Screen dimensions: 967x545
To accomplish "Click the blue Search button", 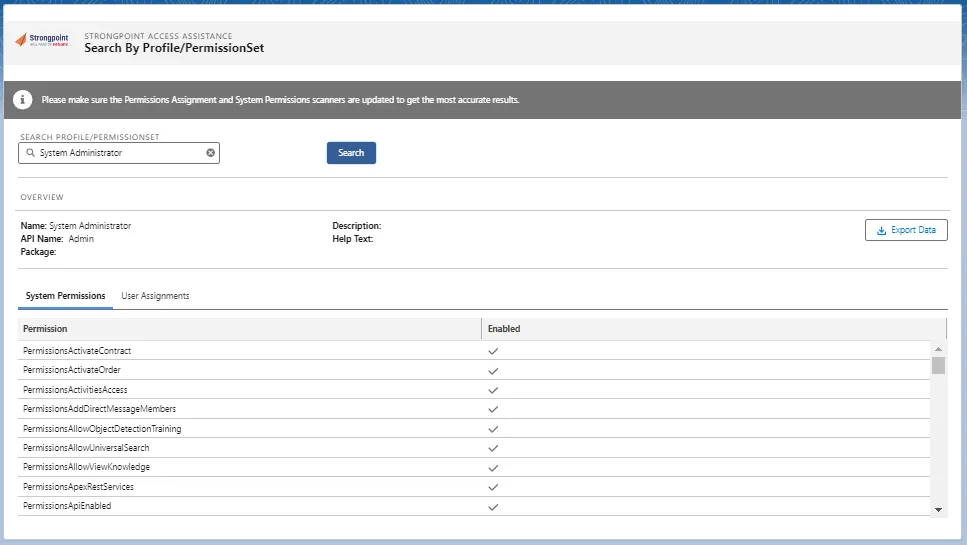I will pos(351,153).
